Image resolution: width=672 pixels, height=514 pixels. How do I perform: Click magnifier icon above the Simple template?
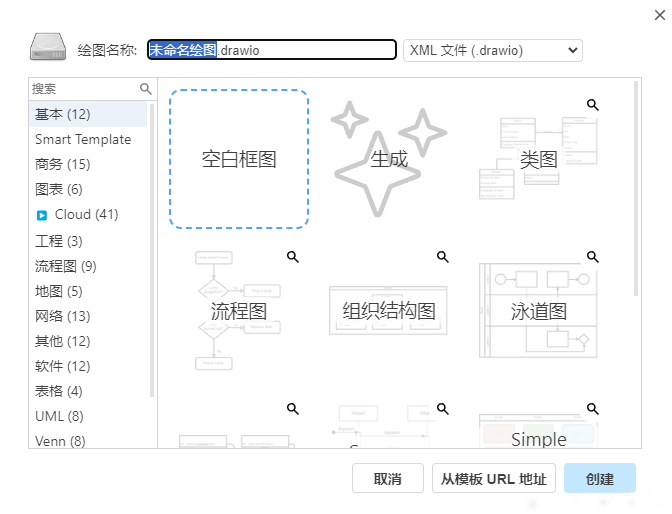point(593,408)
